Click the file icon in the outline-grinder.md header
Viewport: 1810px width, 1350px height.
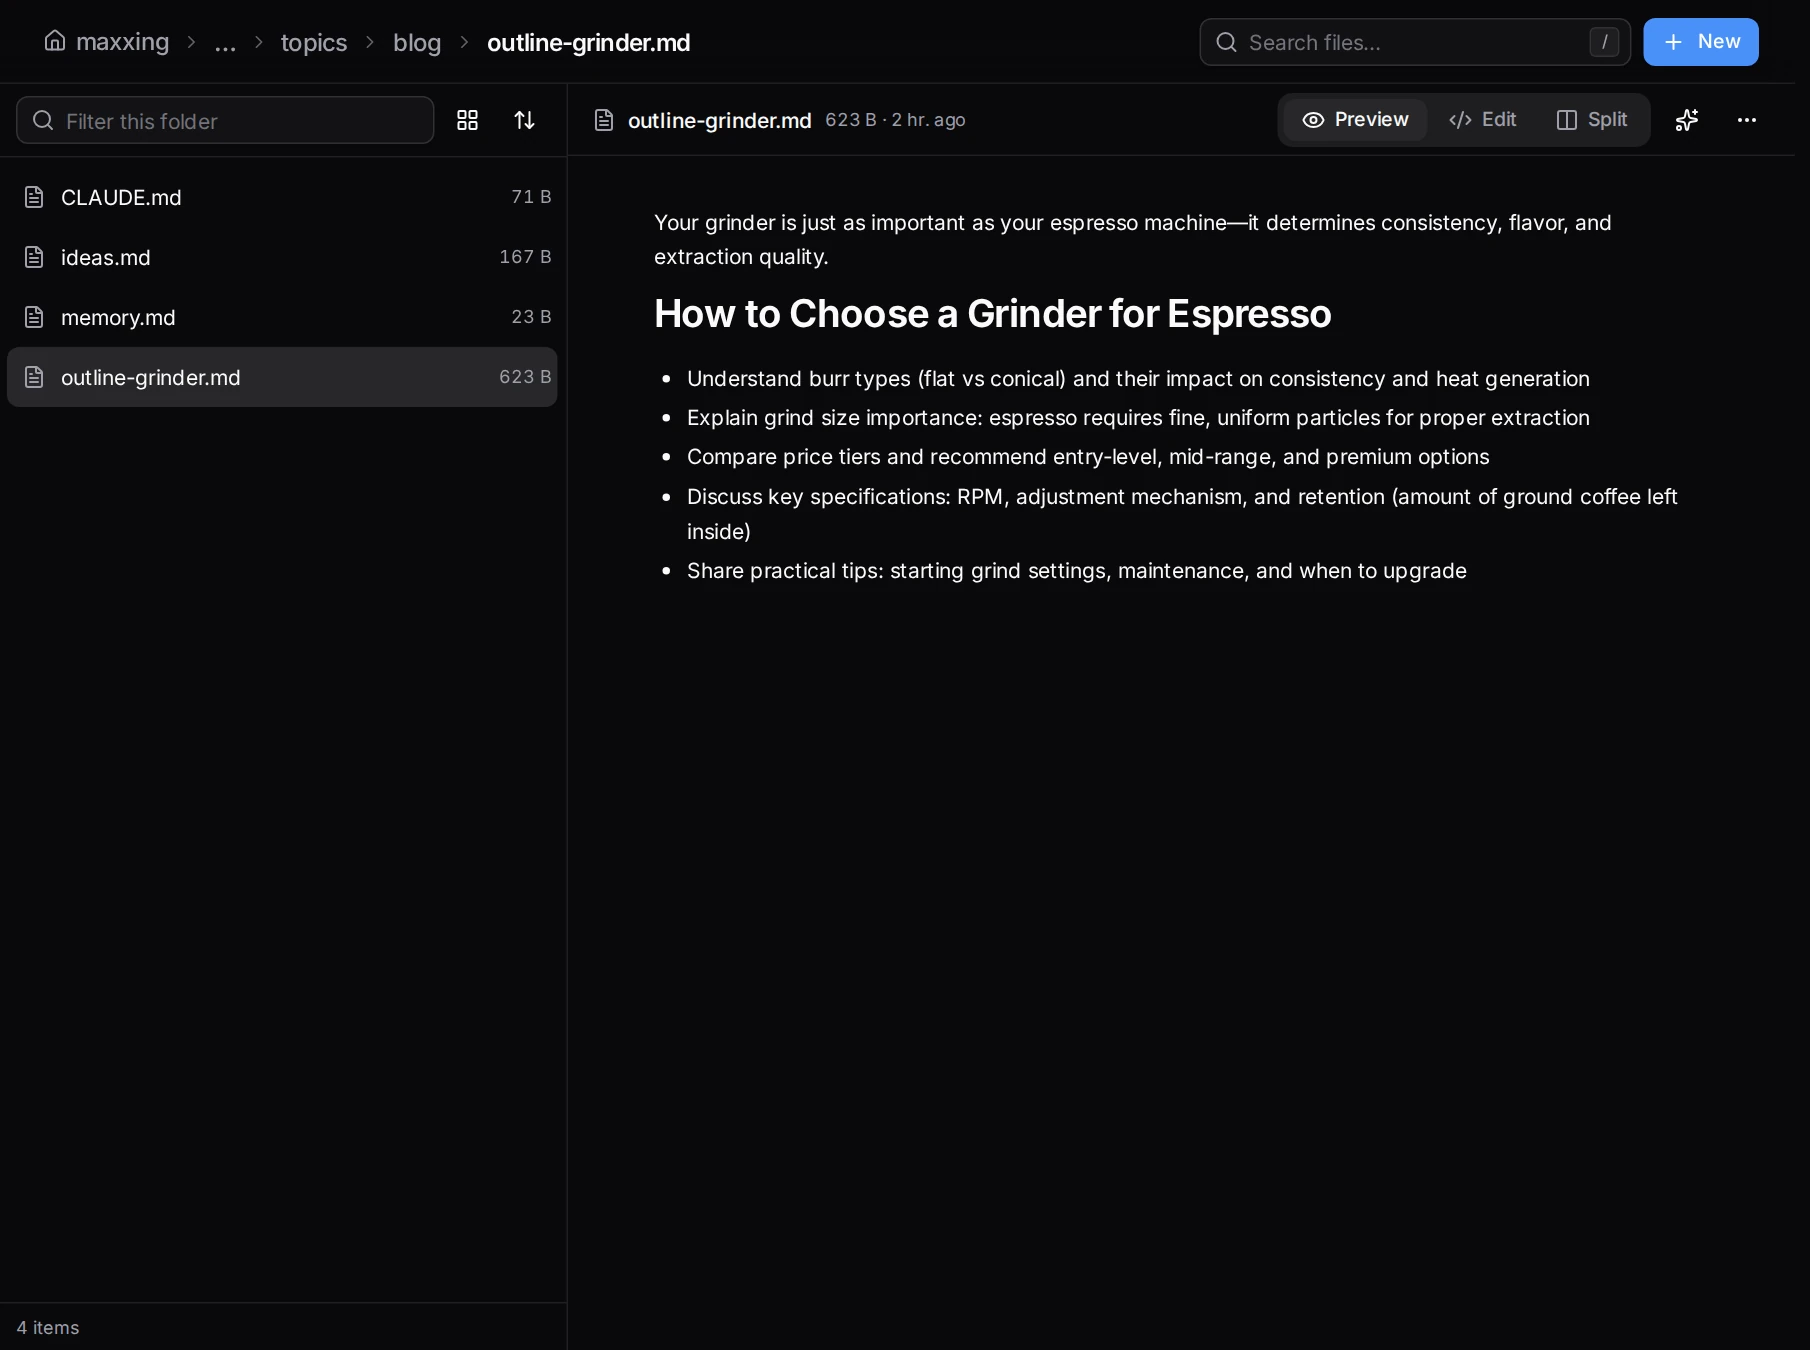click(604, 120)
